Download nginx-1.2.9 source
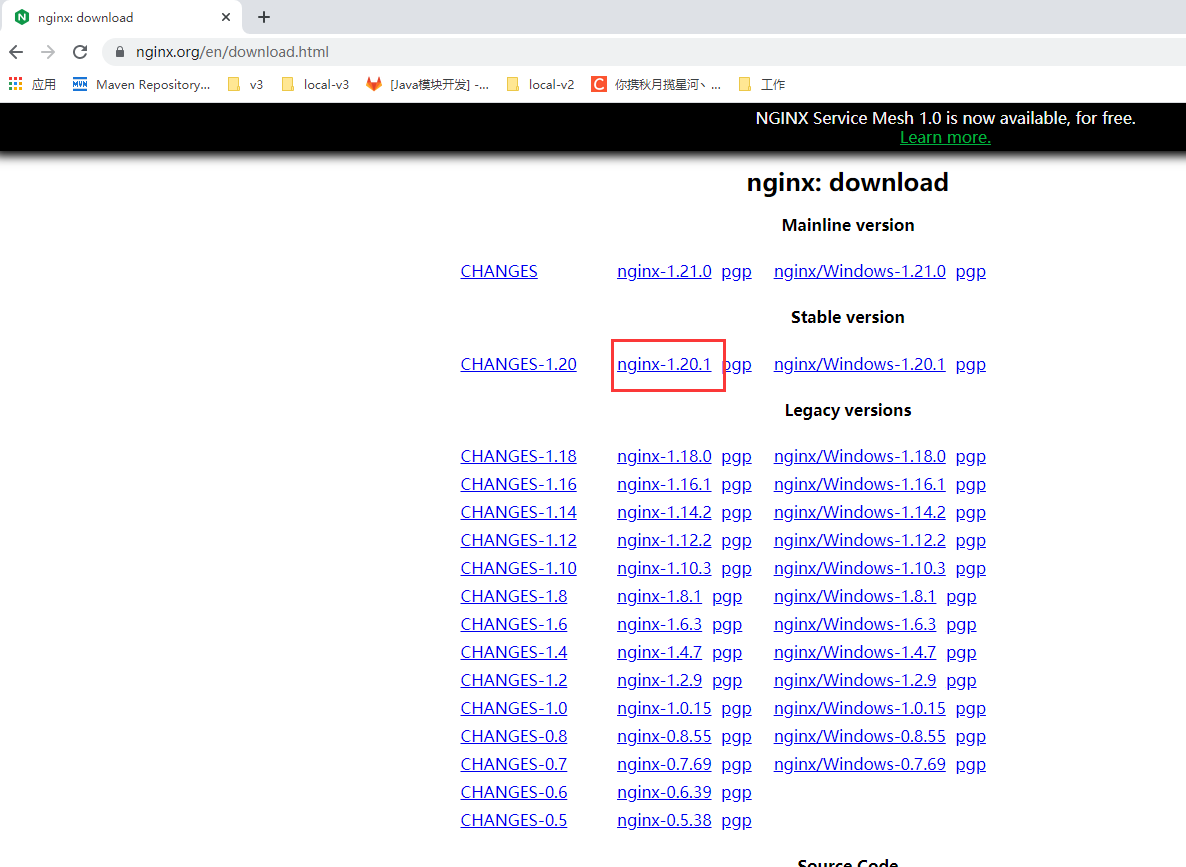1186x867 pixels. tap(660, 681)
